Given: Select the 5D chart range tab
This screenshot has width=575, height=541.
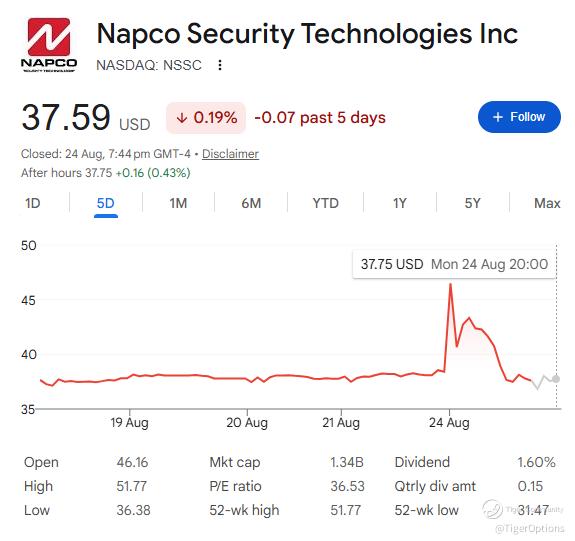Looking at the screenshot, I should tap(106, 203).
